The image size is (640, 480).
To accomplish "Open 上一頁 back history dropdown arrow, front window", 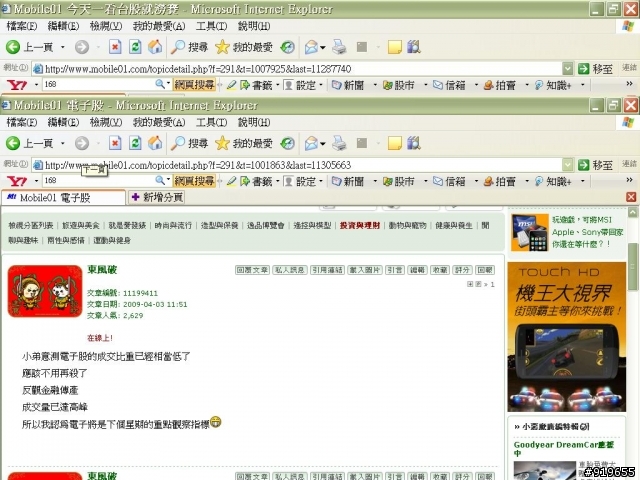I will click(62, 143).
